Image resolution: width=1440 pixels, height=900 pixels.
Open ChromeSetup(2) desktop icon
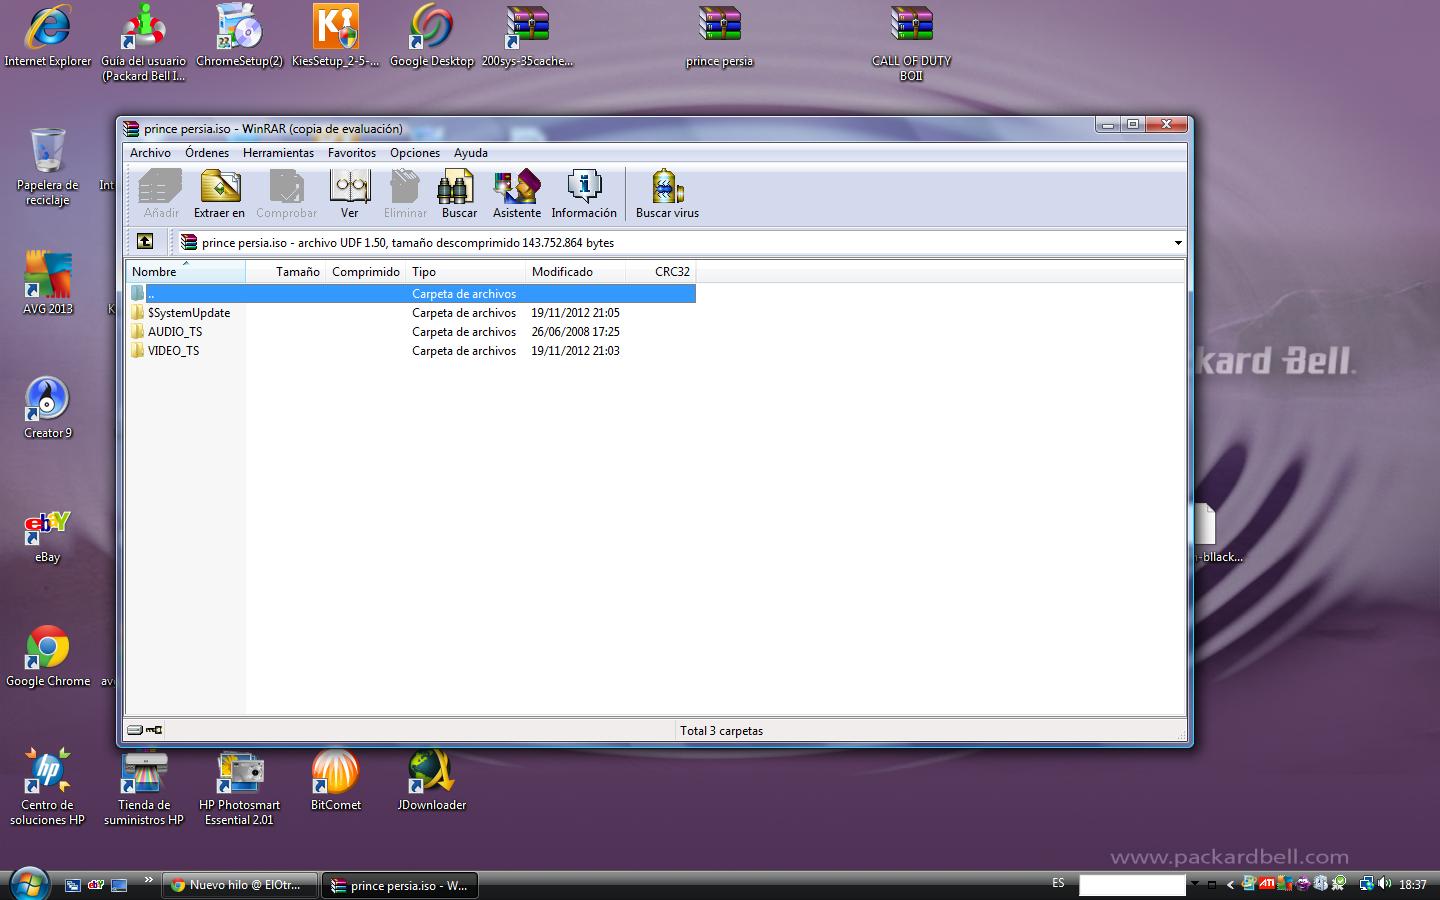pyautogui.click(x=240, y=36)
